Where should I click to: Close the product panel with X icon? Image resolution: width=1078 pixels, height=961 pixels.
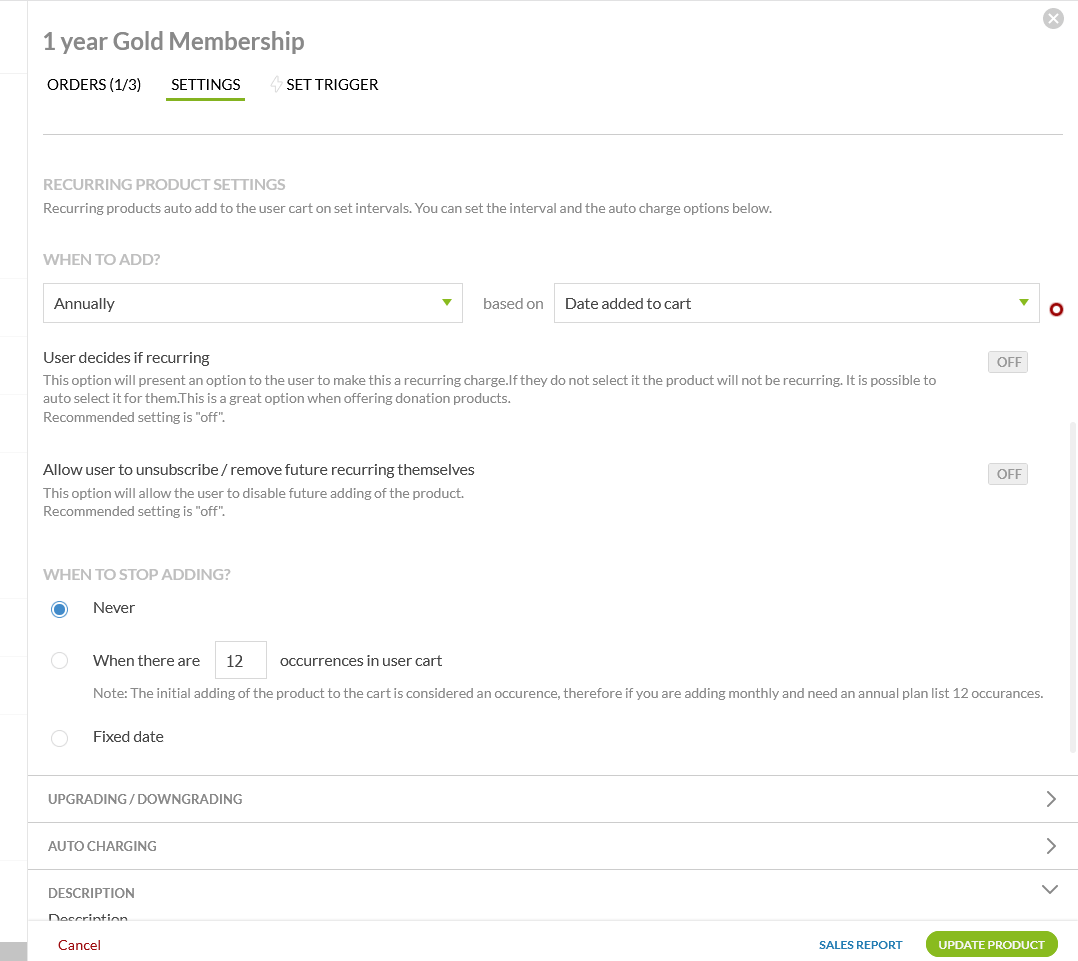(1053, 18)
